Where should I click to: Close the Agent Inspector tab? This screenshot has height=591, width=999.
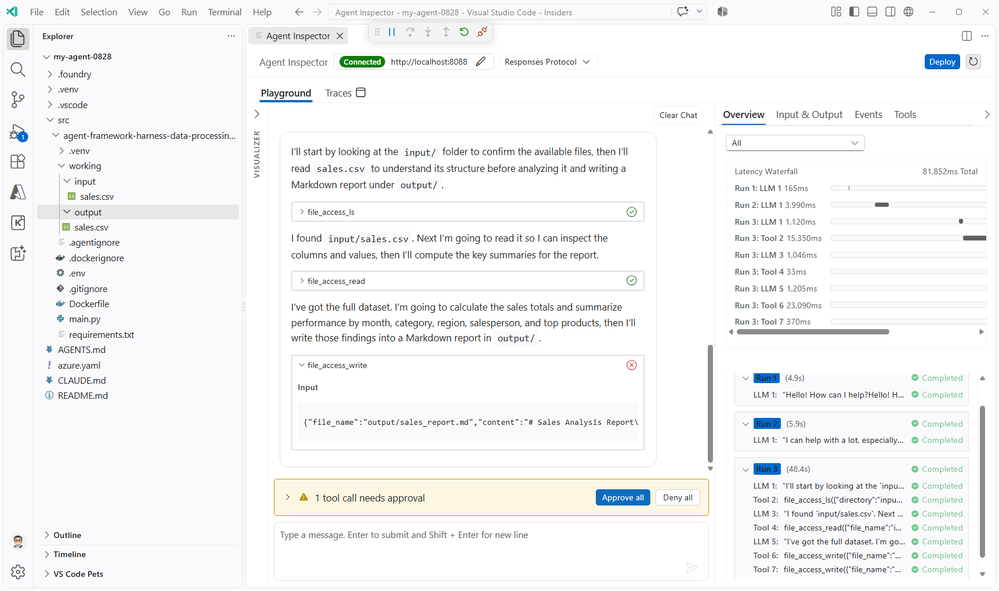click(340, 36)
